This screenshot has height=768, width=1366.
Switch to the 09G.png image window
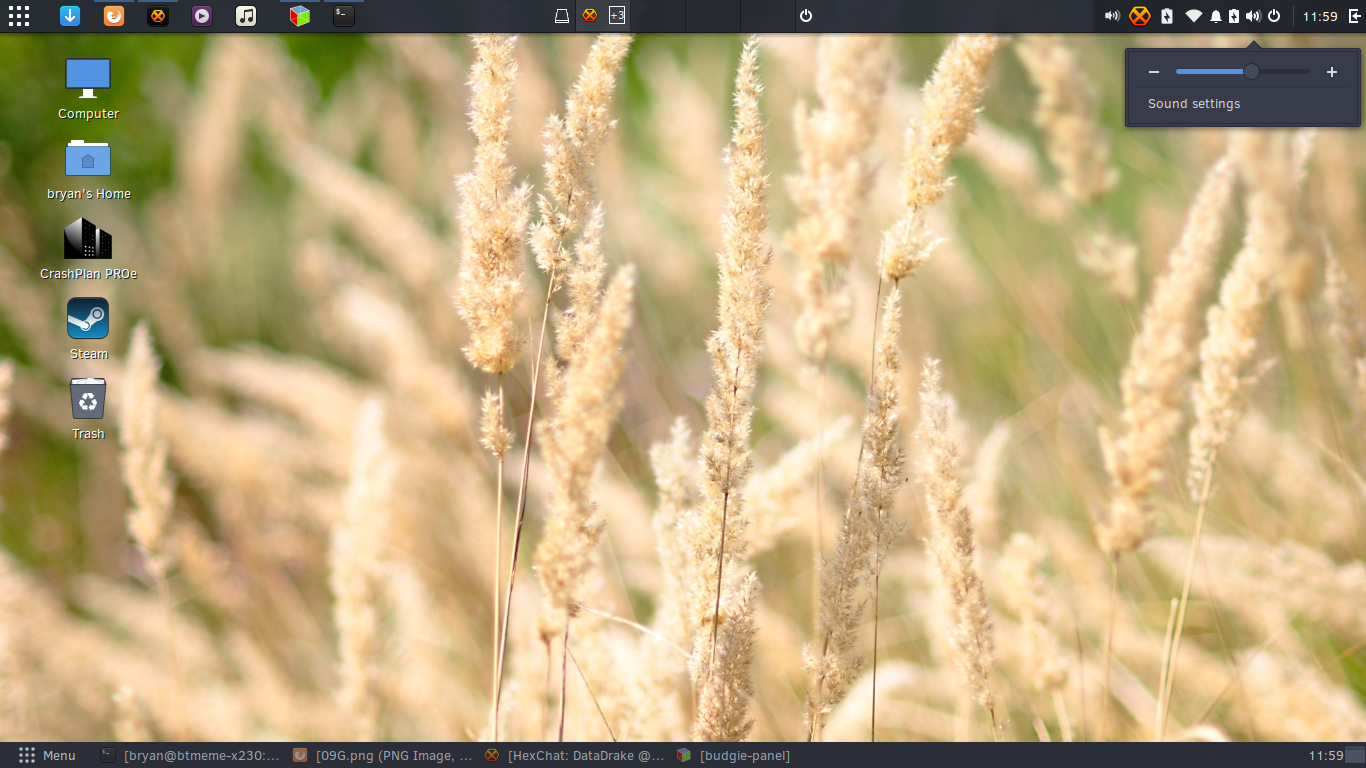[382, 755]
